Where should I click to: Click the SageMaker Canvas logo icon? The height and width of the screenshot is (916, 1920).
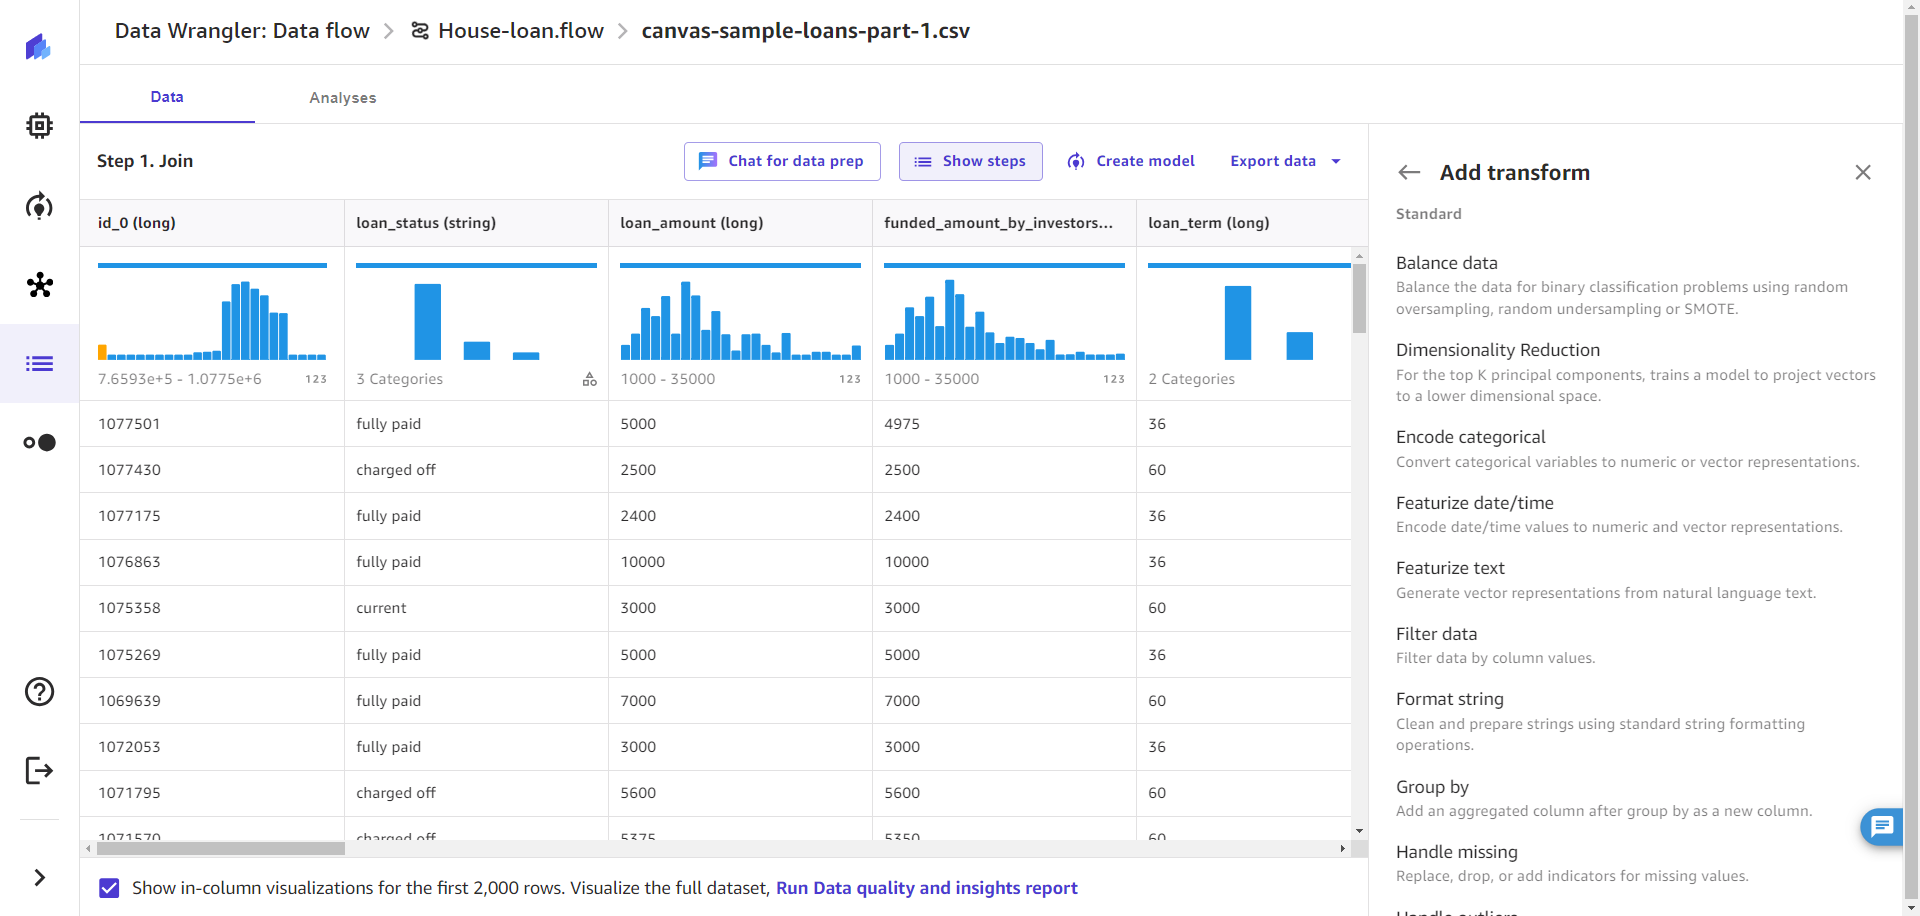39,46
